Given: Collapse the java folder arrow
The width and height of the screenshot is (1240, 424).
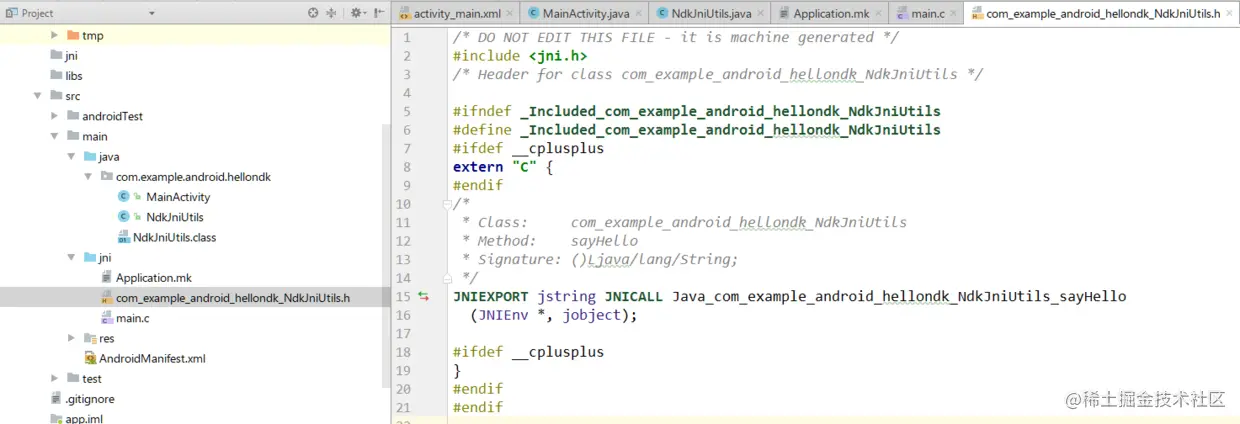Looking at the screenshot, I should coord(71,156).
